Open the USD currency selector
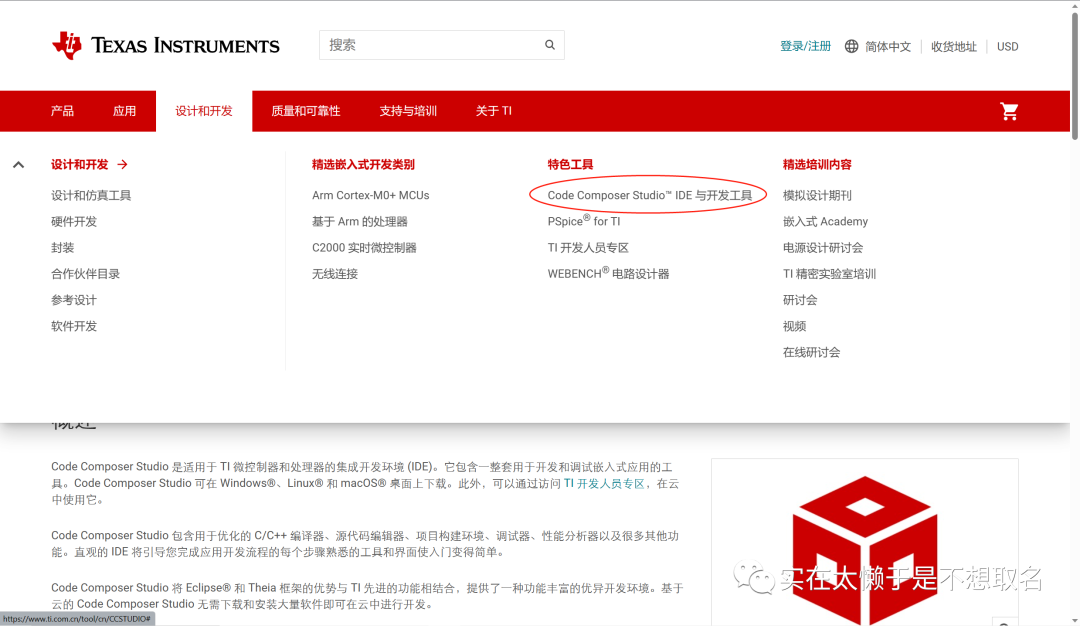Image resolution: width=1080 pixels, height=626 pixels. click(x=1007, y=46)
